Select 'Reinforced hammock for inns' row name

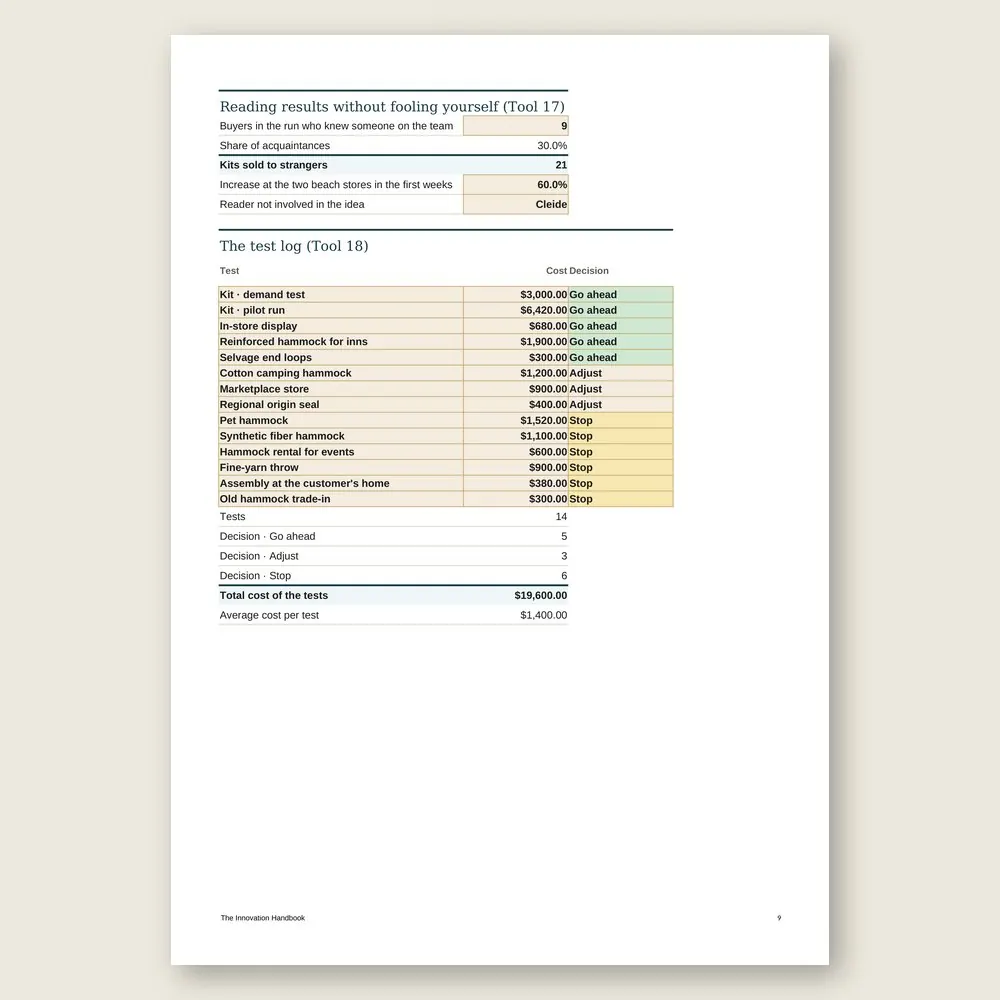pyautogui.click(x=293, y=342)
